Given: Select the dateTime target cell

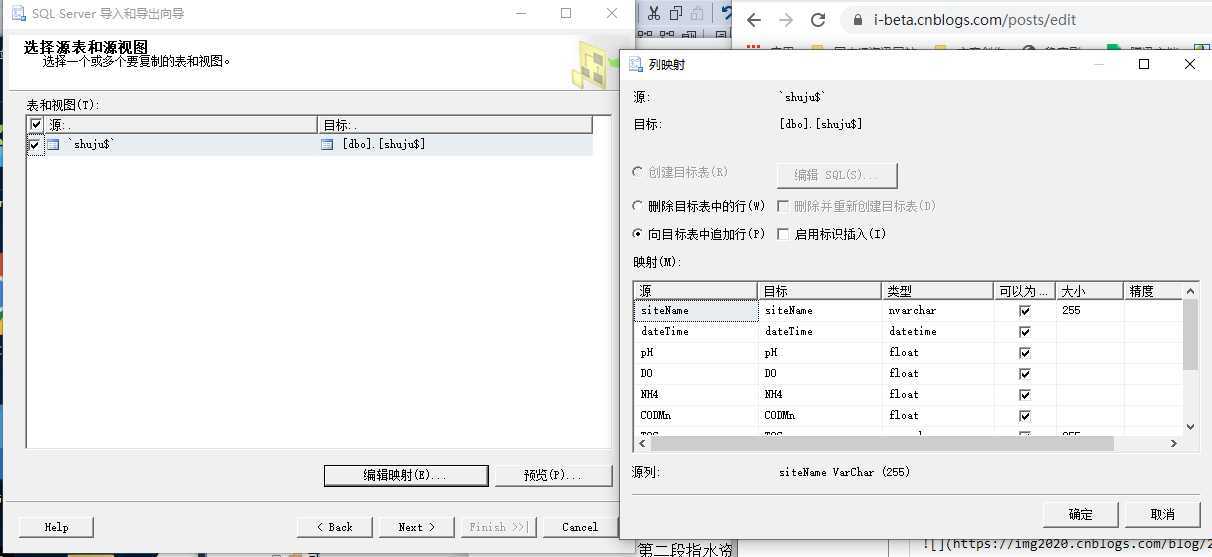Looking at the screenshot, I should [820, 332].
